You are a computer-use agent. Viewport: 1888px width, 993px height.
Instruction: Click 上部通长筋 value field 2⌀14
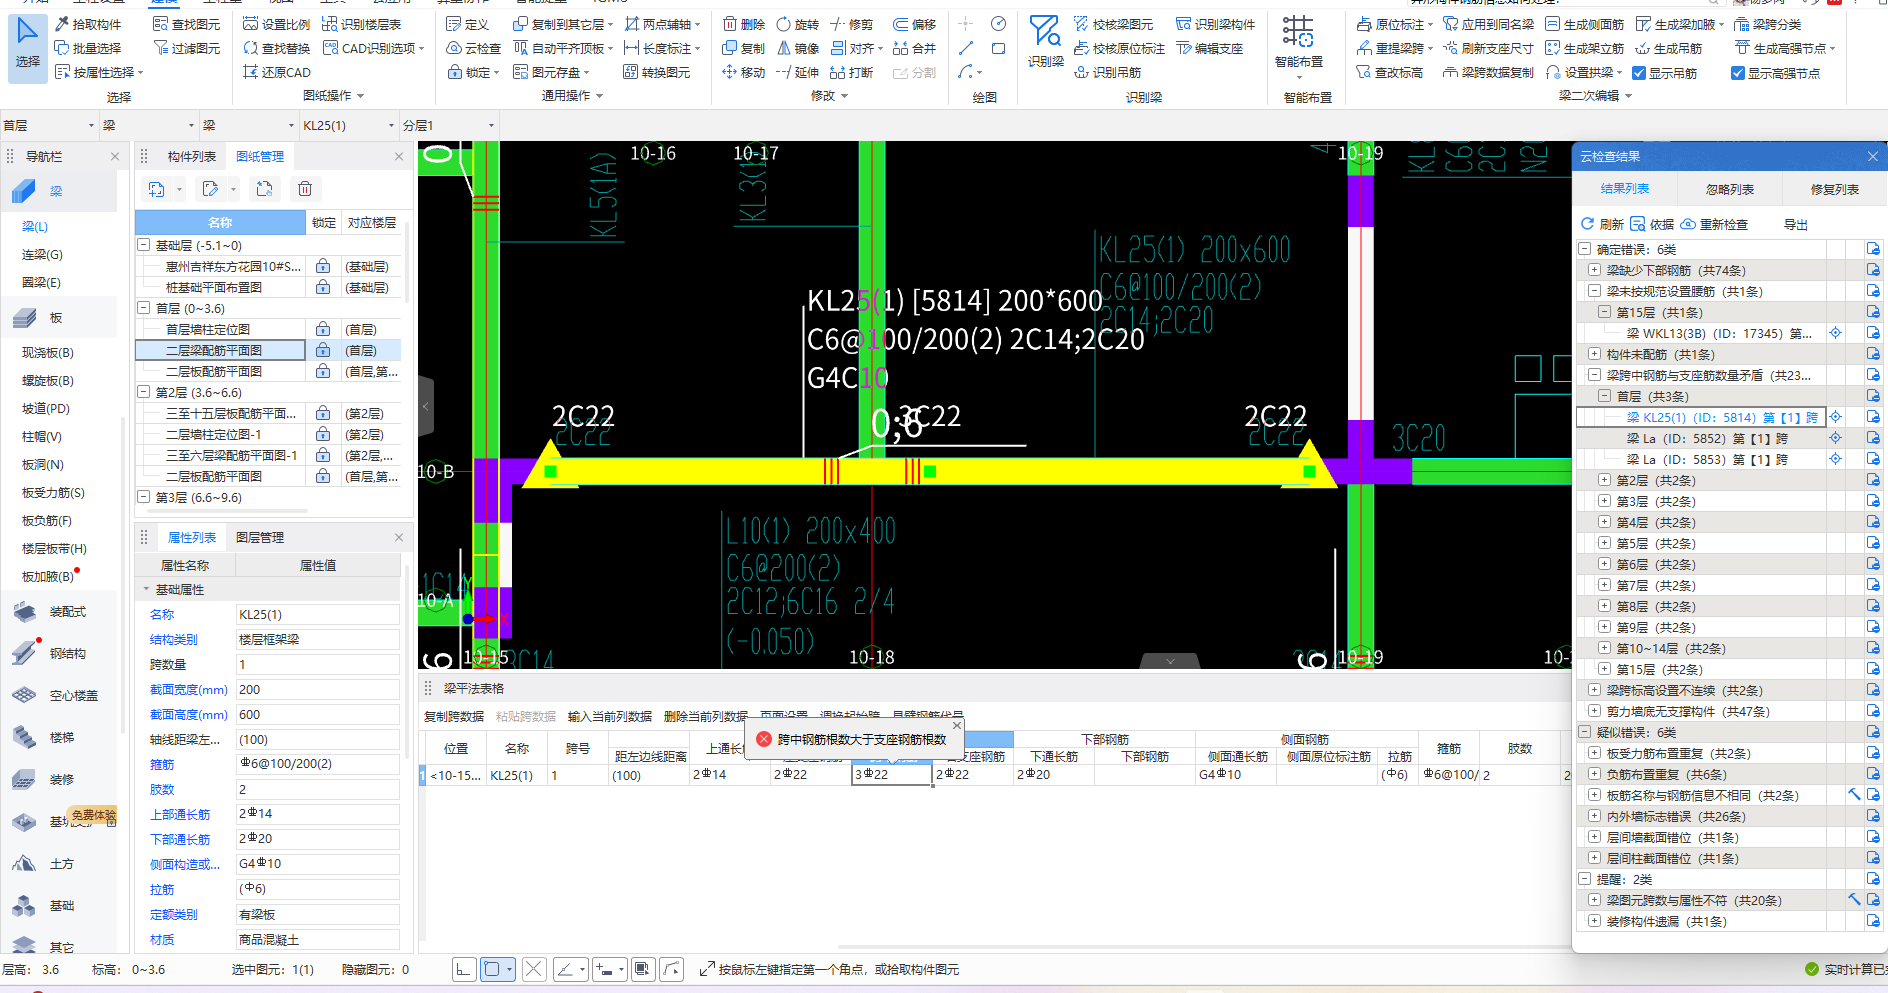click(317, 814)
